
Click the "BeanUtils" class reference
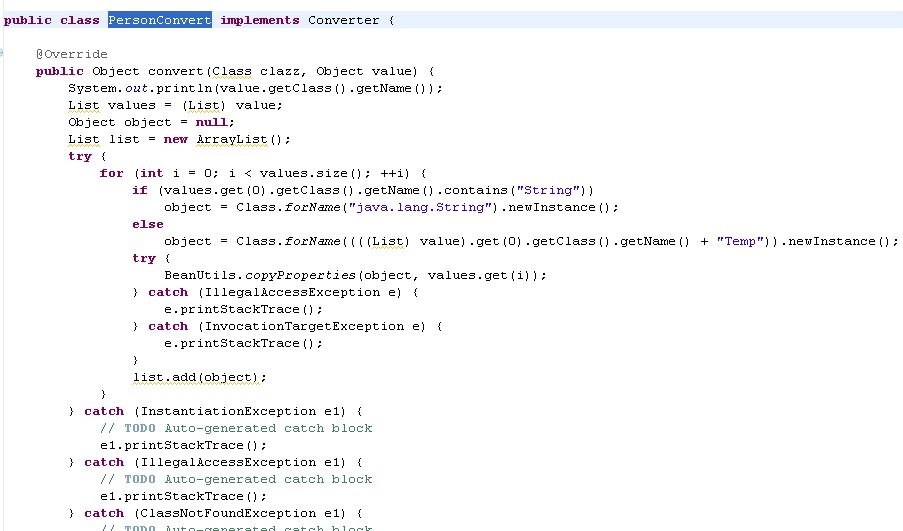[x=199, y=275]
